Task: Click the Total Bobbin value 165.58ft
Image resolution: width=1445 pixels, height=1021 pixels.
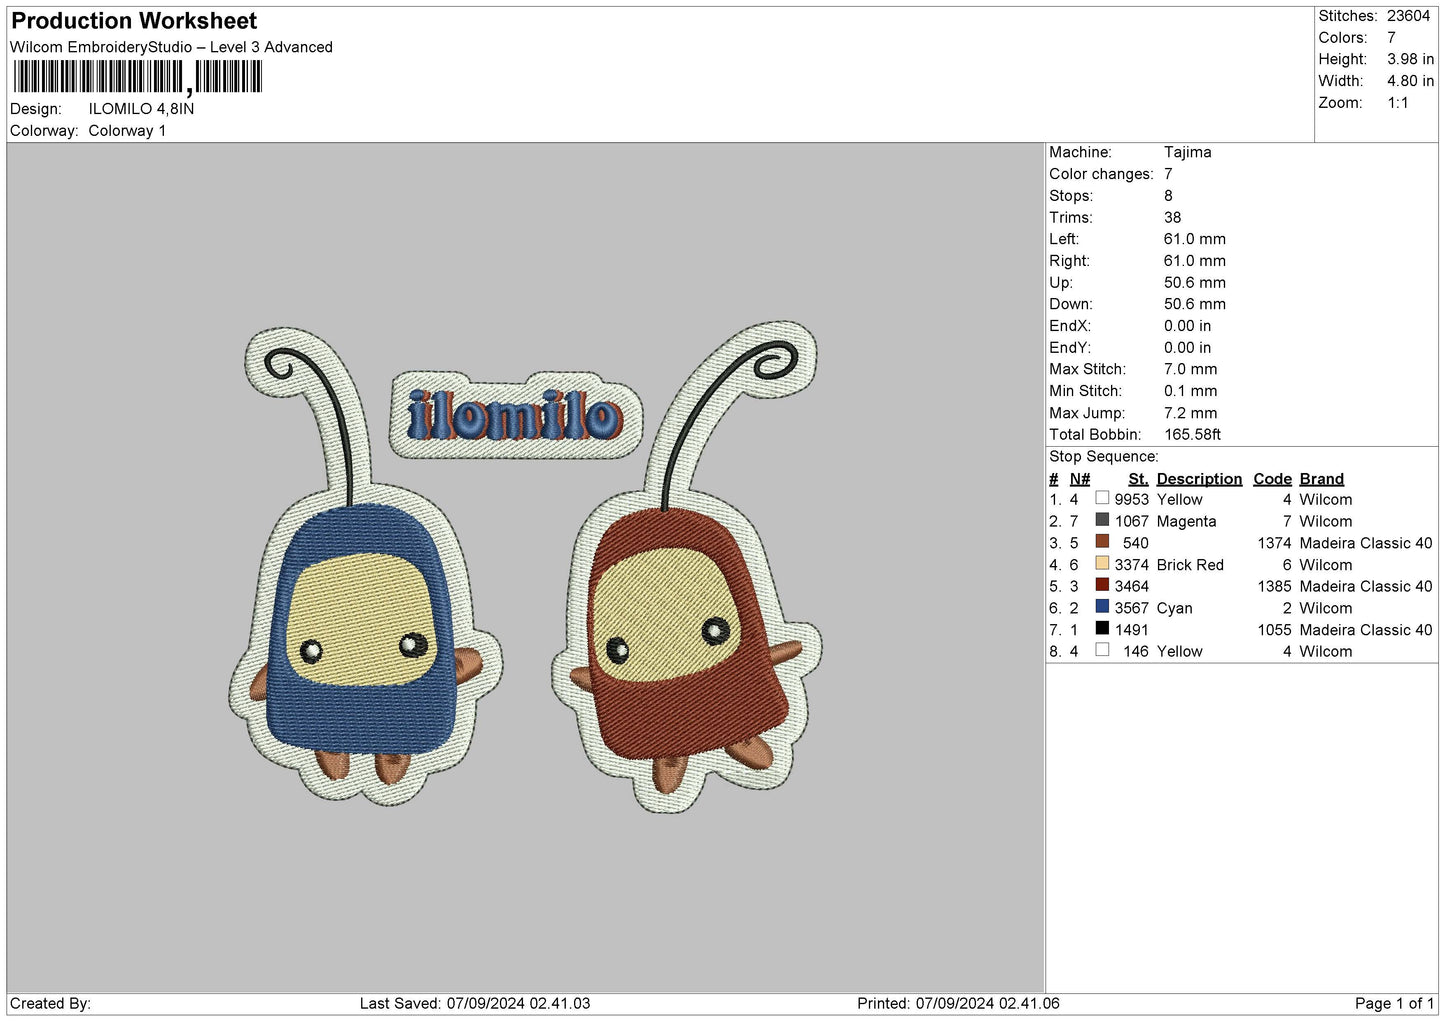Action: pos(1192,434)
